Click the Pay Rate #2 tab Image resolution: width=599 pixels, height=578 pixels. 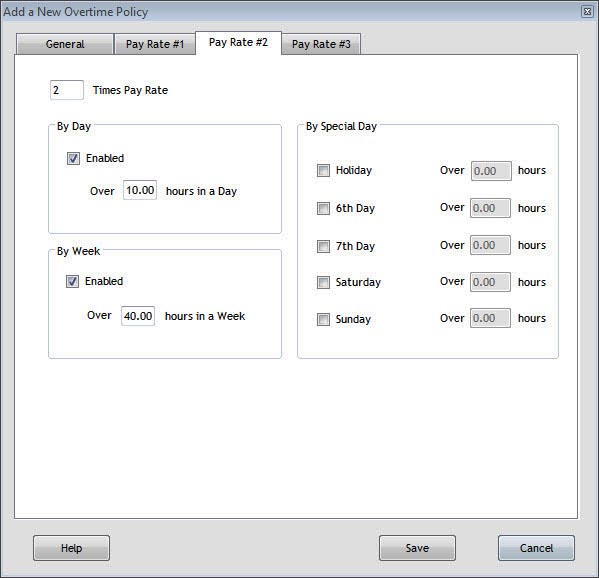[238, 42]
